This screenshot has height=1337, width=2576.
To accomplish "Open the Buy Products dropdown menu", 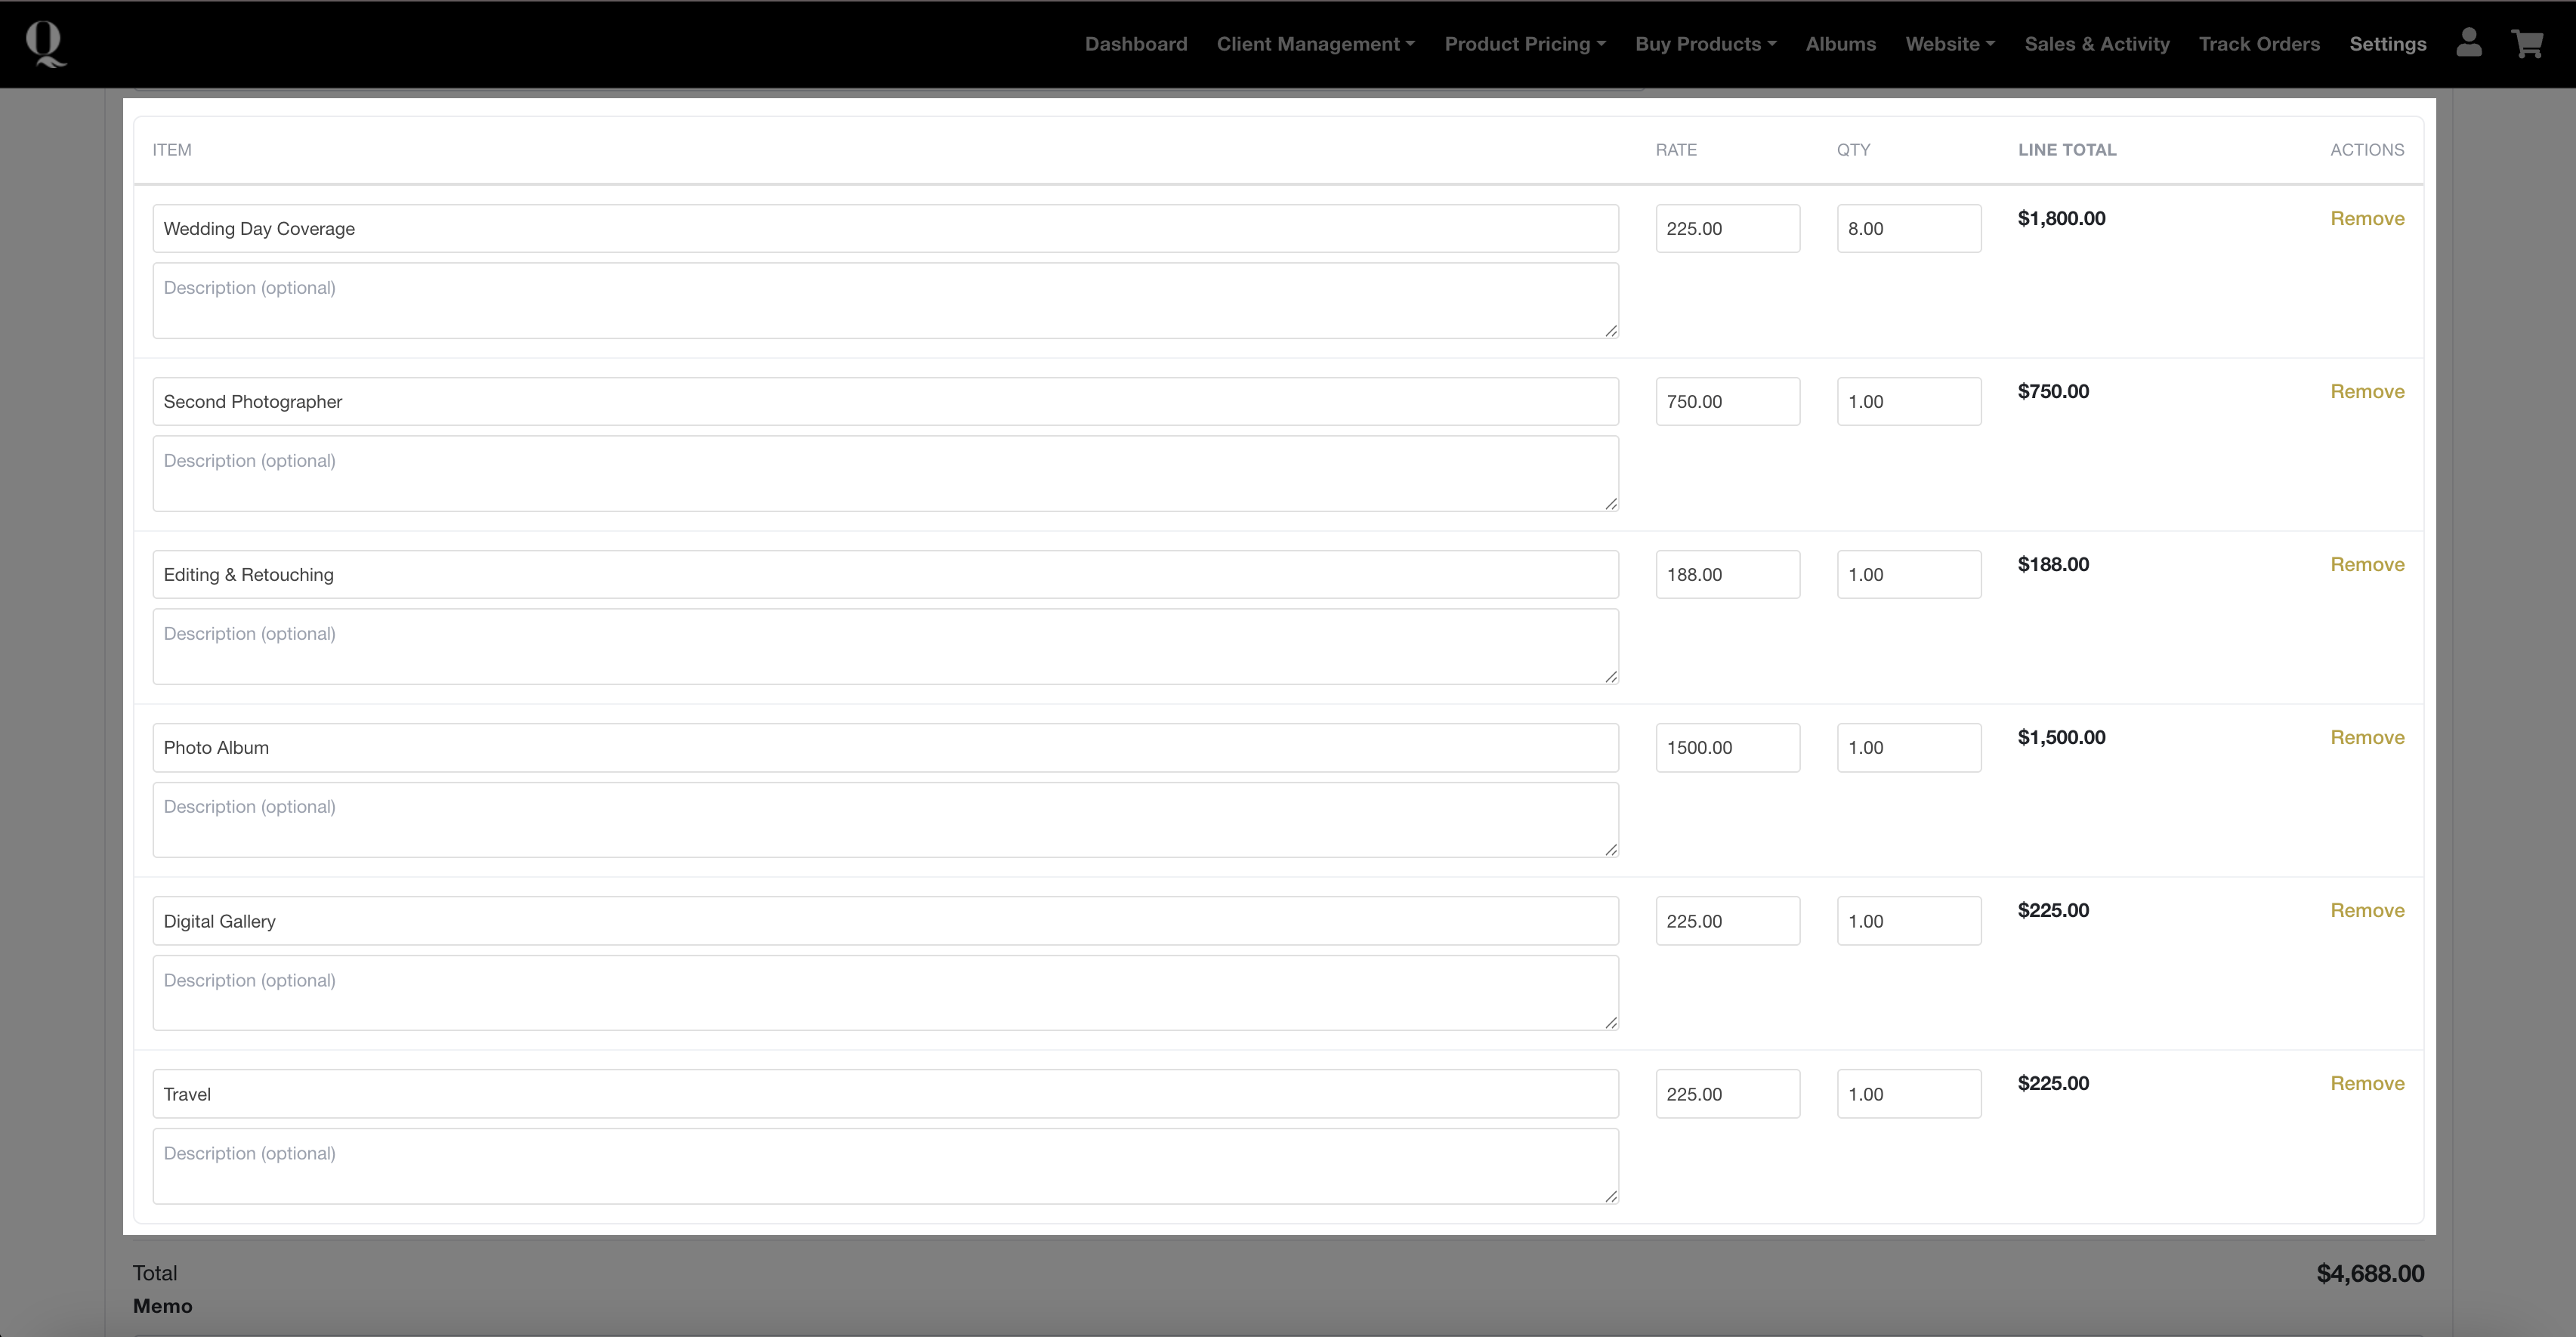I will (x=1705, y=44).
